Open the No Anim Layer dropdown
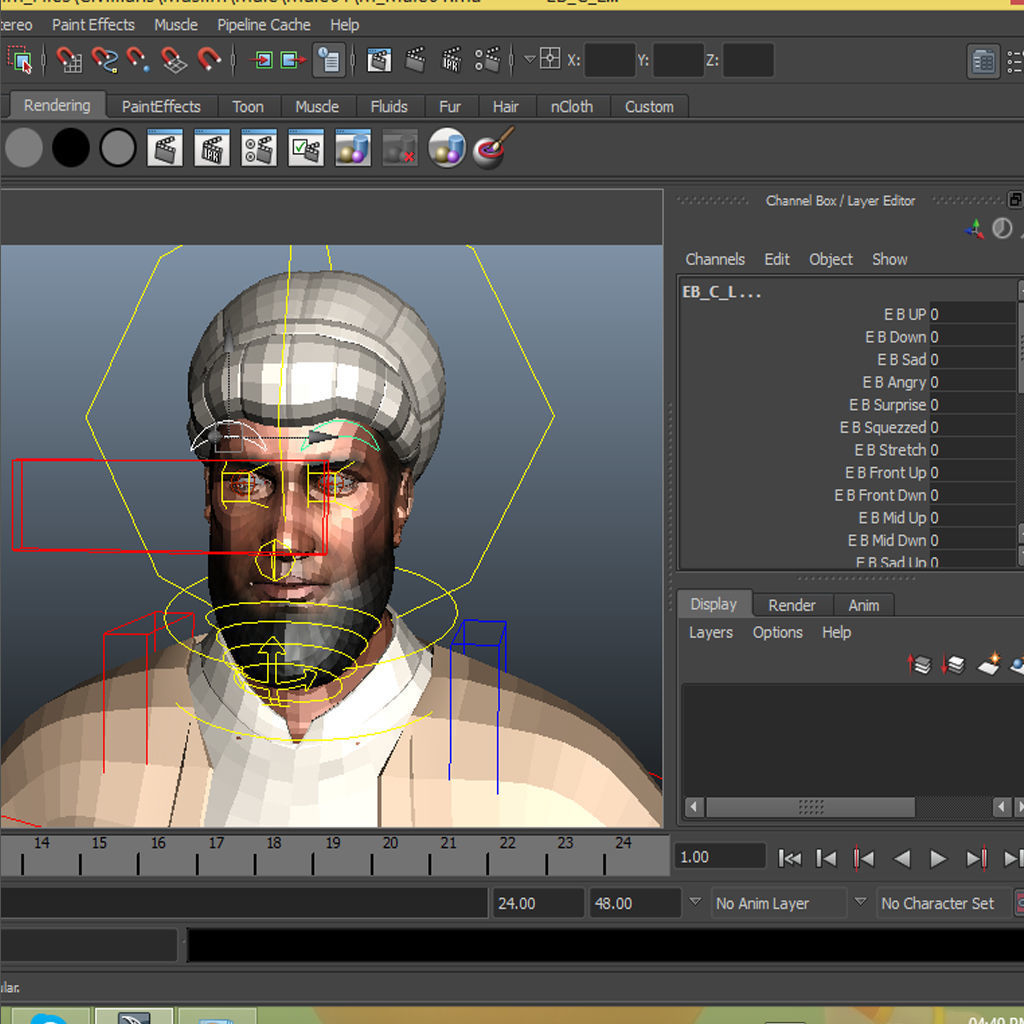Viewport: 1024px width, 1024px height. [x=779, y=903]
